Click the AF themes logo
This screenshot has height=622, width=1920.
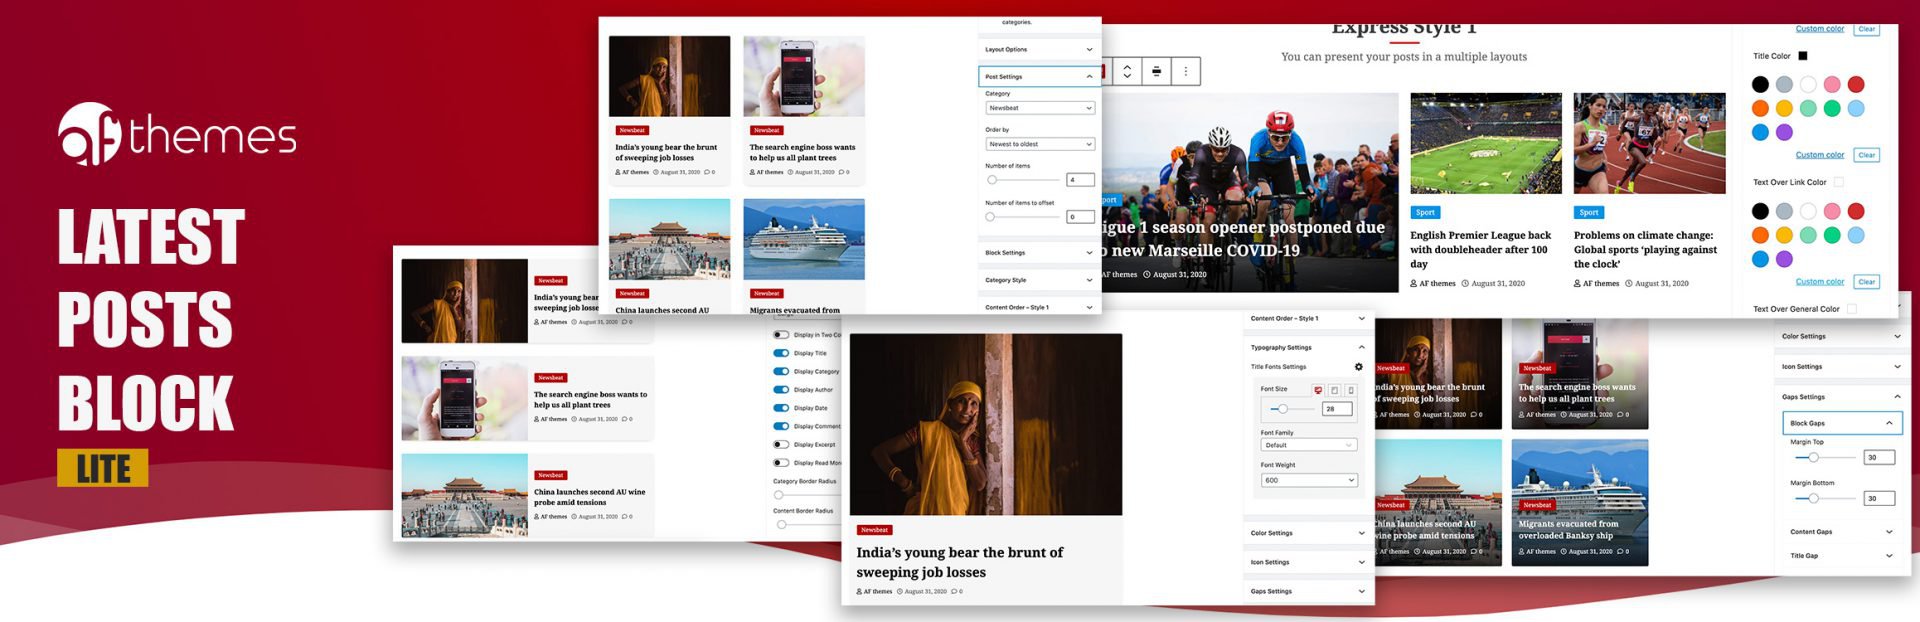click(x=177, y=134)
